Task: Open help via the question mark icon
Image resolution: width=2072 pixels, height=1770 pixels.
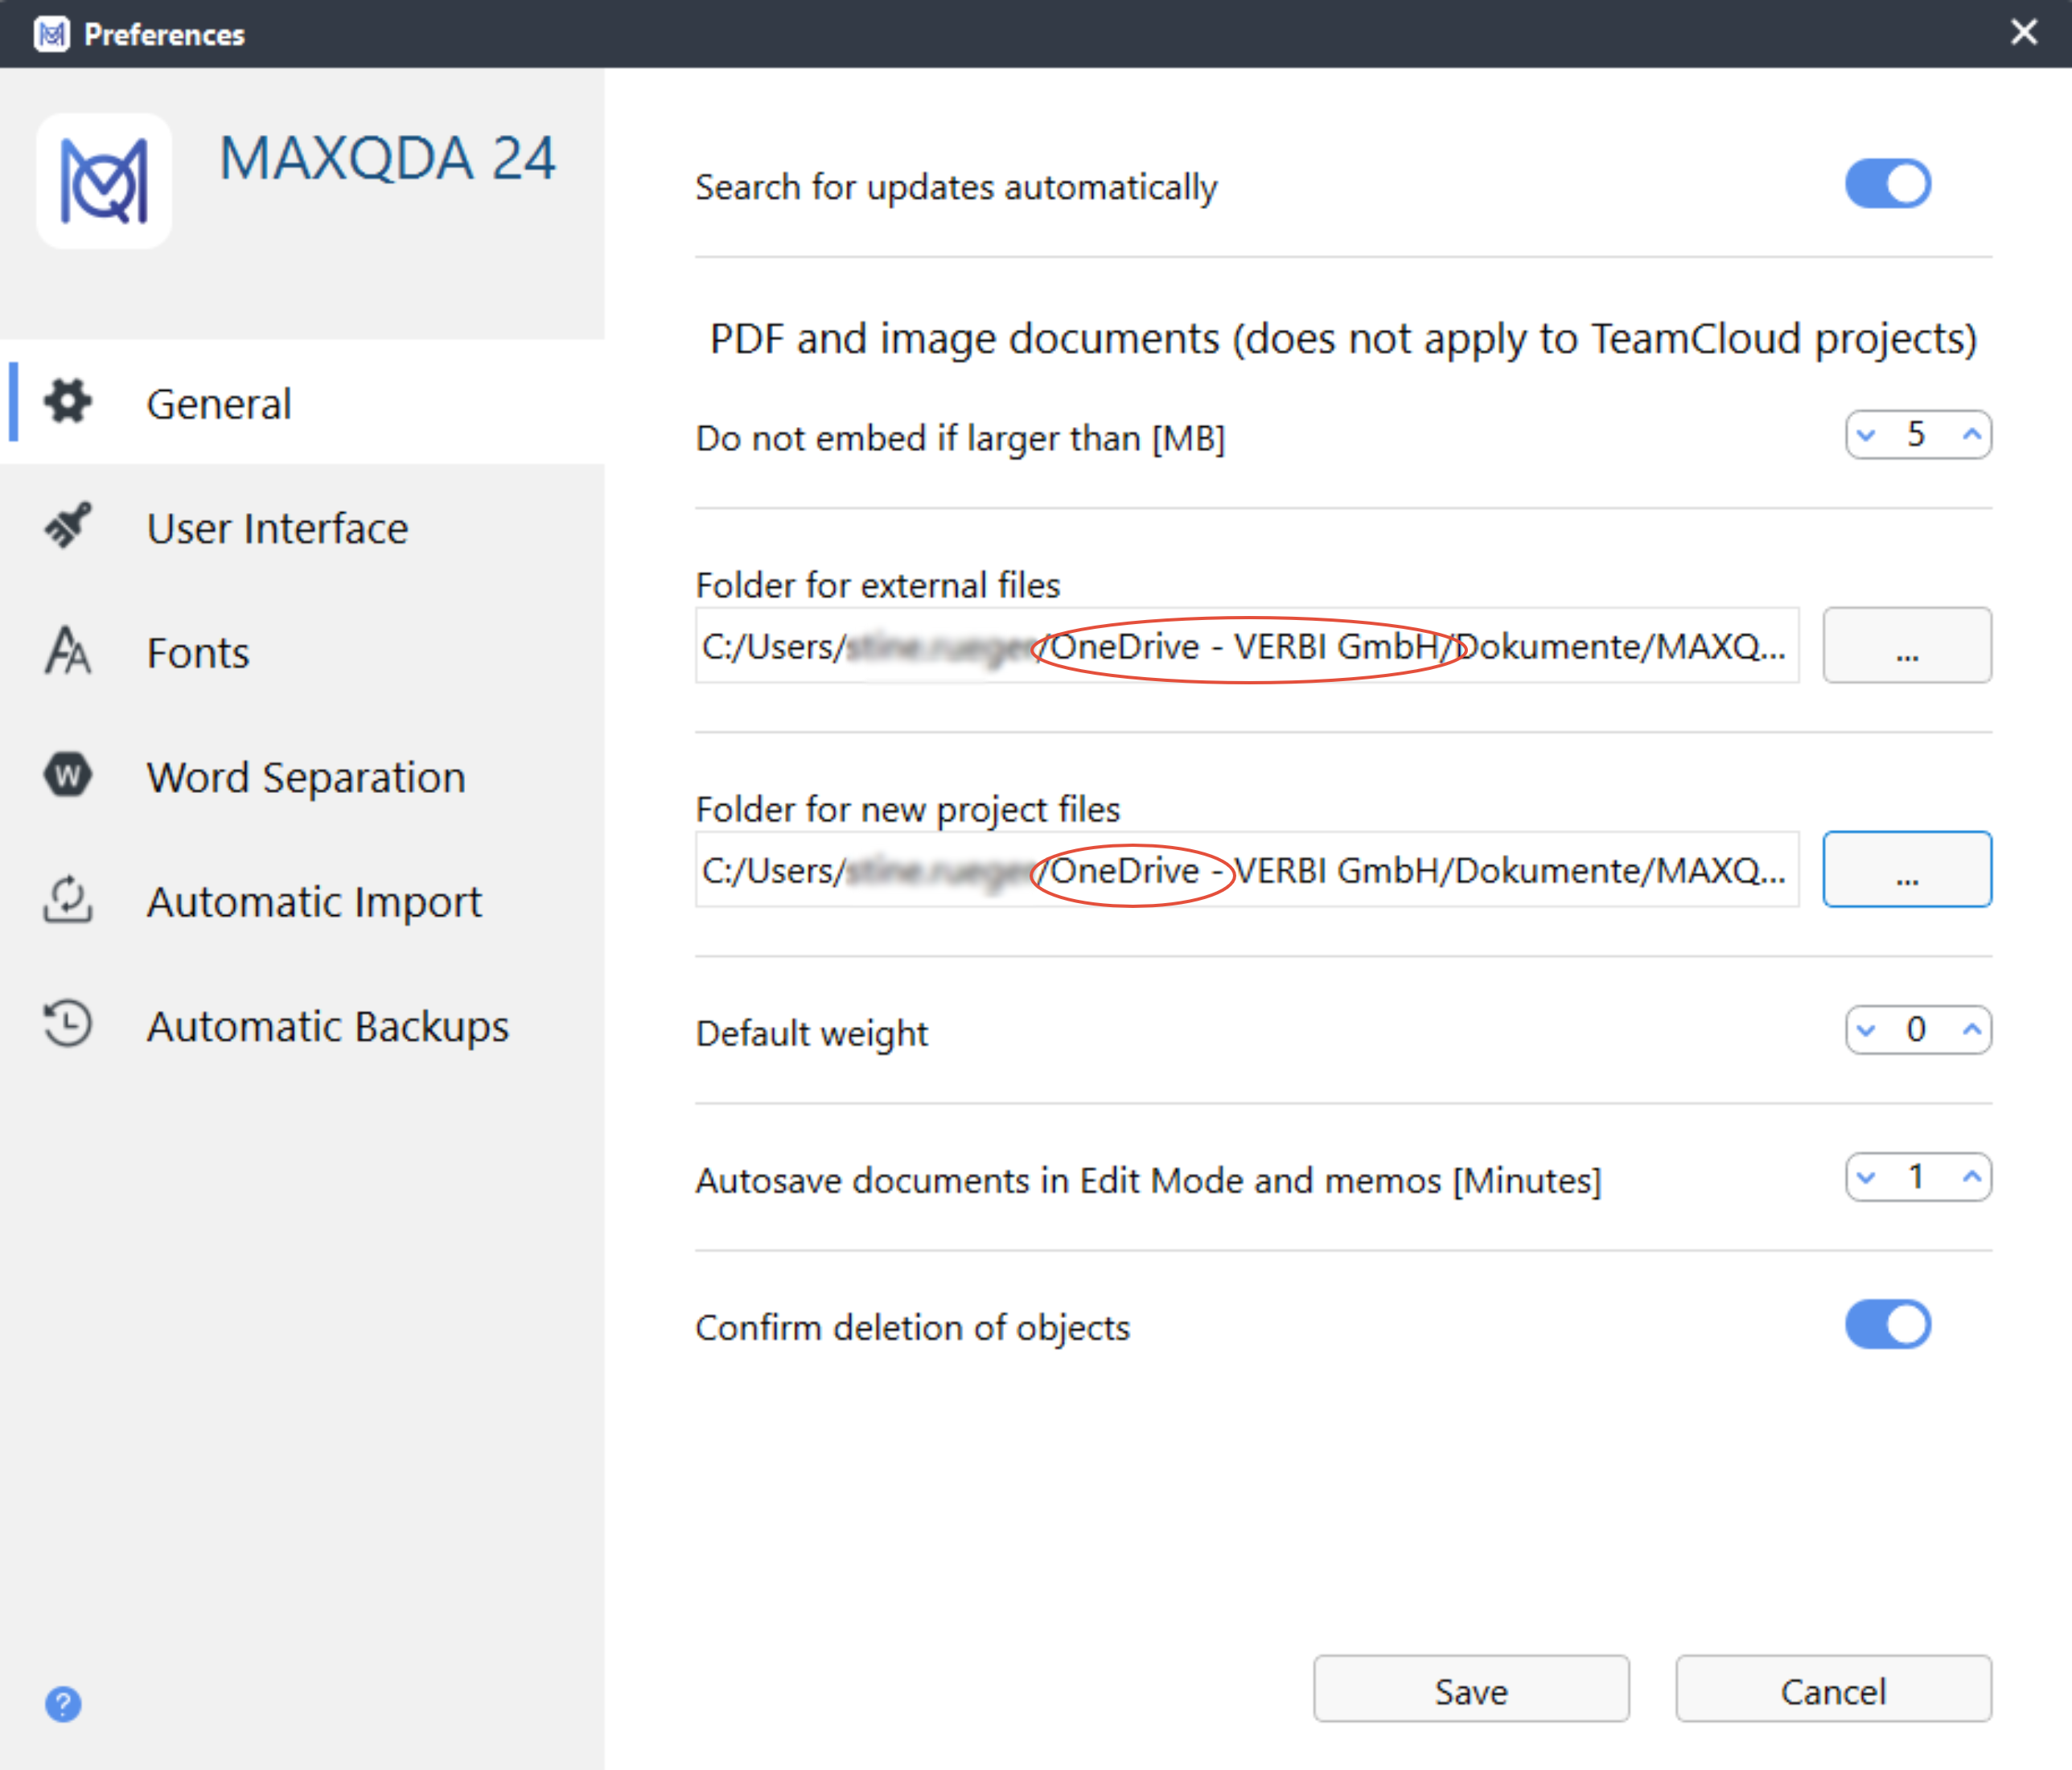Action: (63, 1704)
